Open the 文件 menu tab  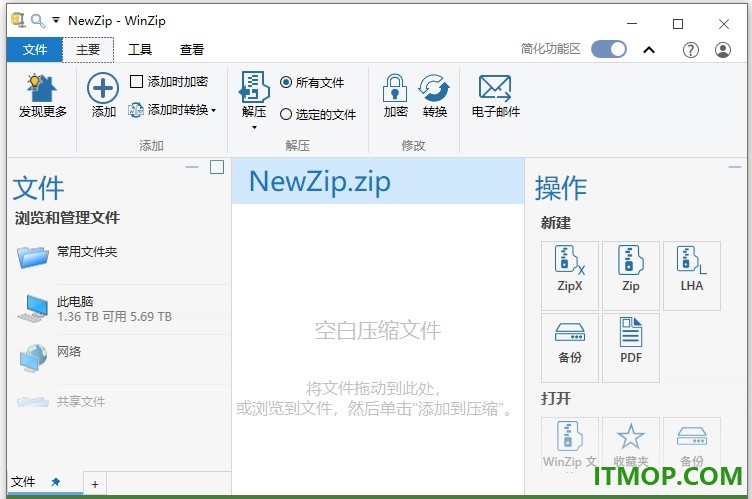pyautogui.click(x=35, y=49)
